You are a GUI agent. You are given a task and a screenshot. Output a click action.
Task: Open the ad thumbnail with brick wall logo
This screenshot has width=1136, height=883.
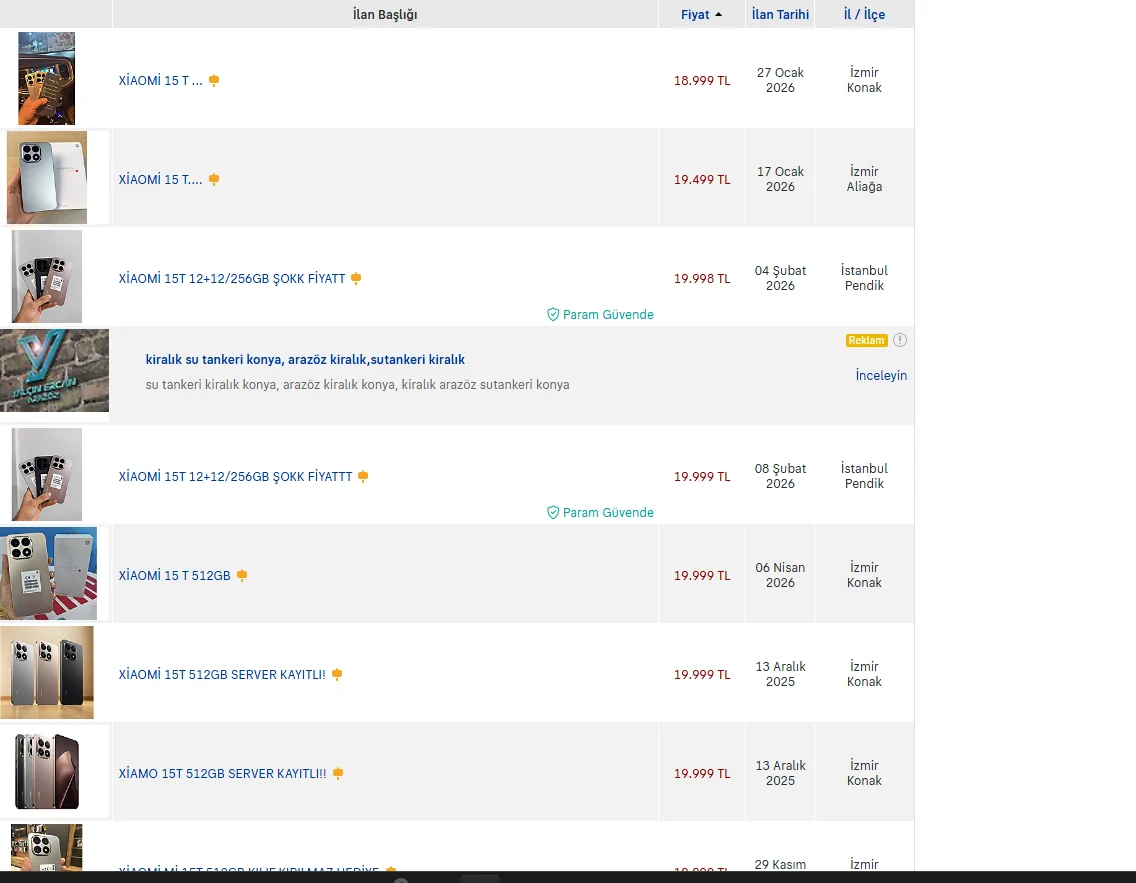[54, 371]
